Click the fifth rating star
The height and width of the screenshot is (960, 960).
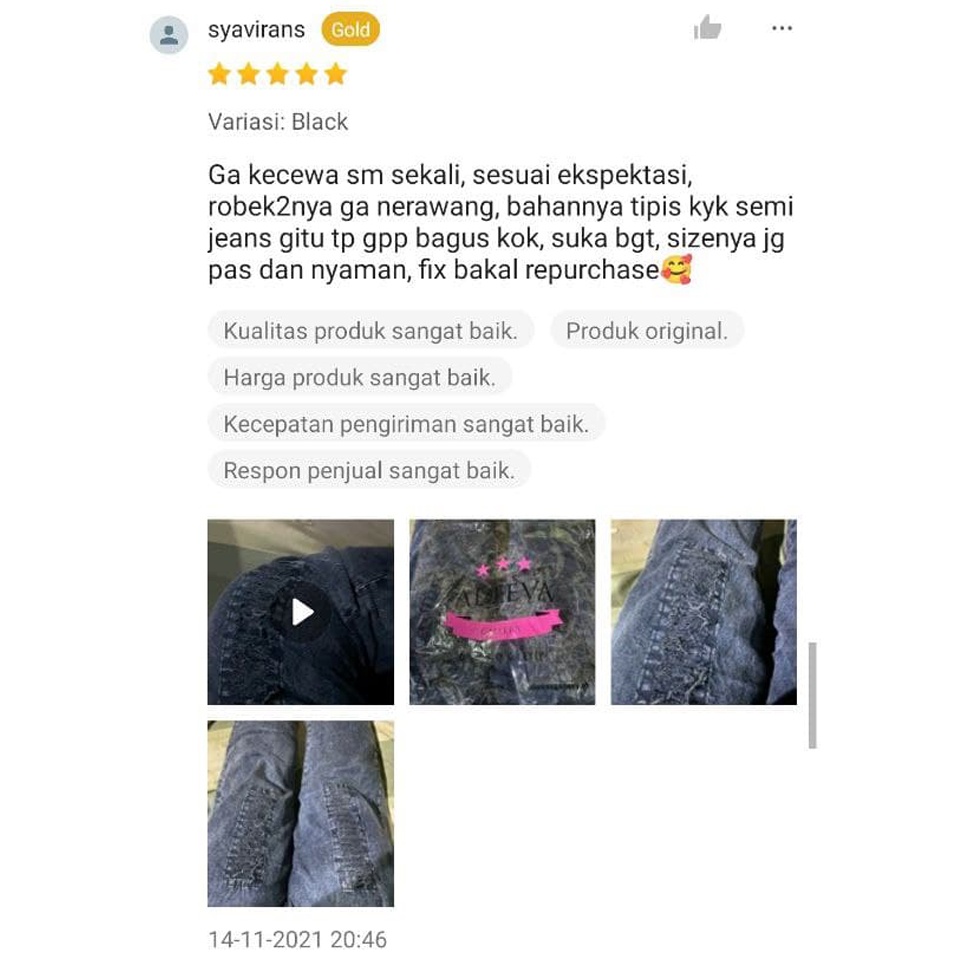point(336,75)
